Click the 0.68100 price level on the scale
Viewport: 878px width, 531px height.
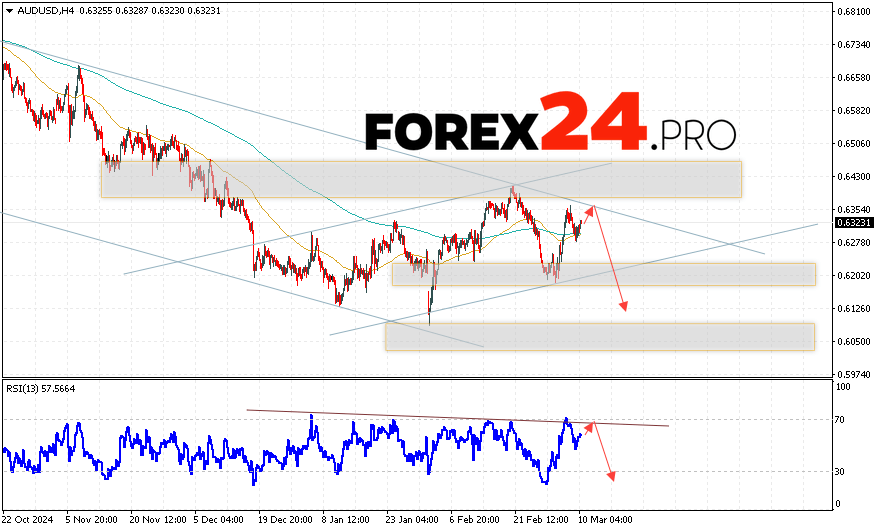pos(853,12)
